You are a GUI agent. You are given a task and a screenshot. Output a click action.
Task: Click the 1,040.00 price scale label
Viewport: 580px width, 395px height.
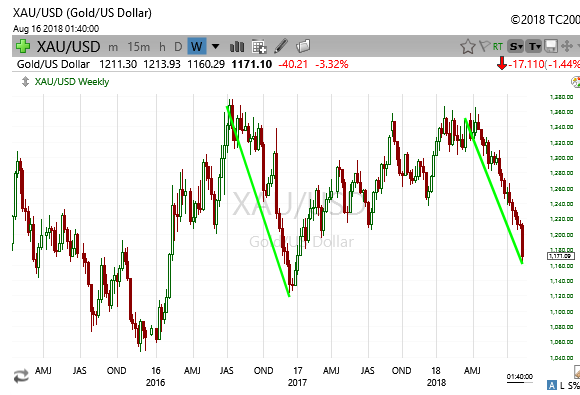pos(562,358)
